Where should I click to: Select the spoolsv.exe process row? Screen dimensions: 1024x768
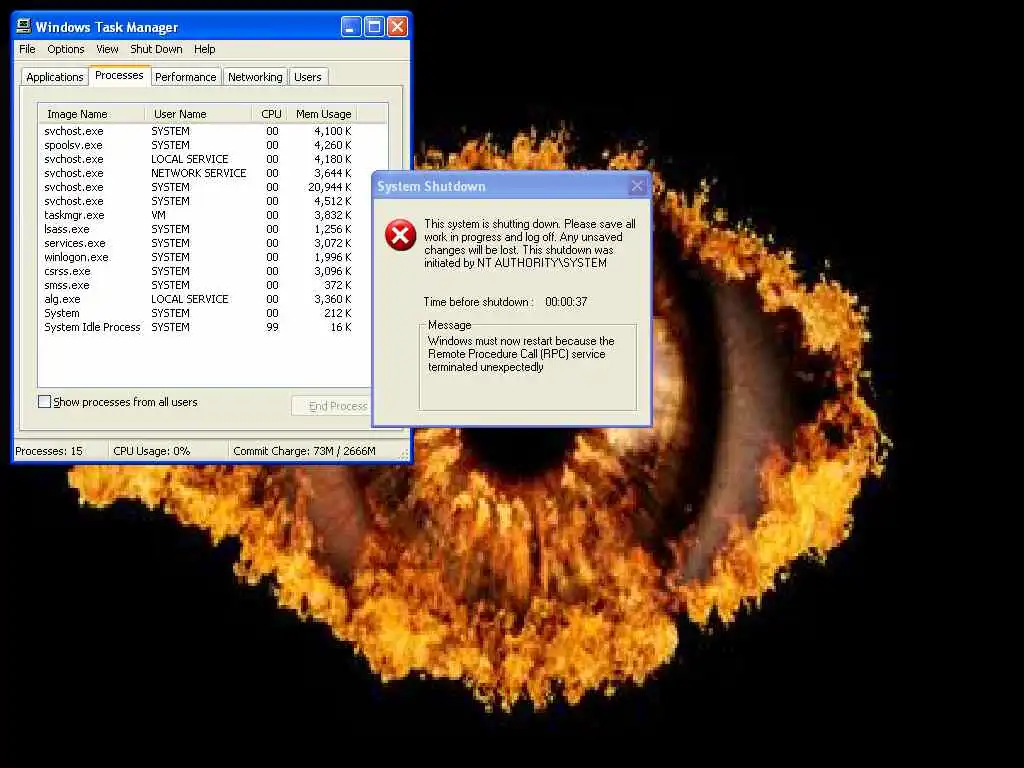pyautogui.click(x=198, y=145)
